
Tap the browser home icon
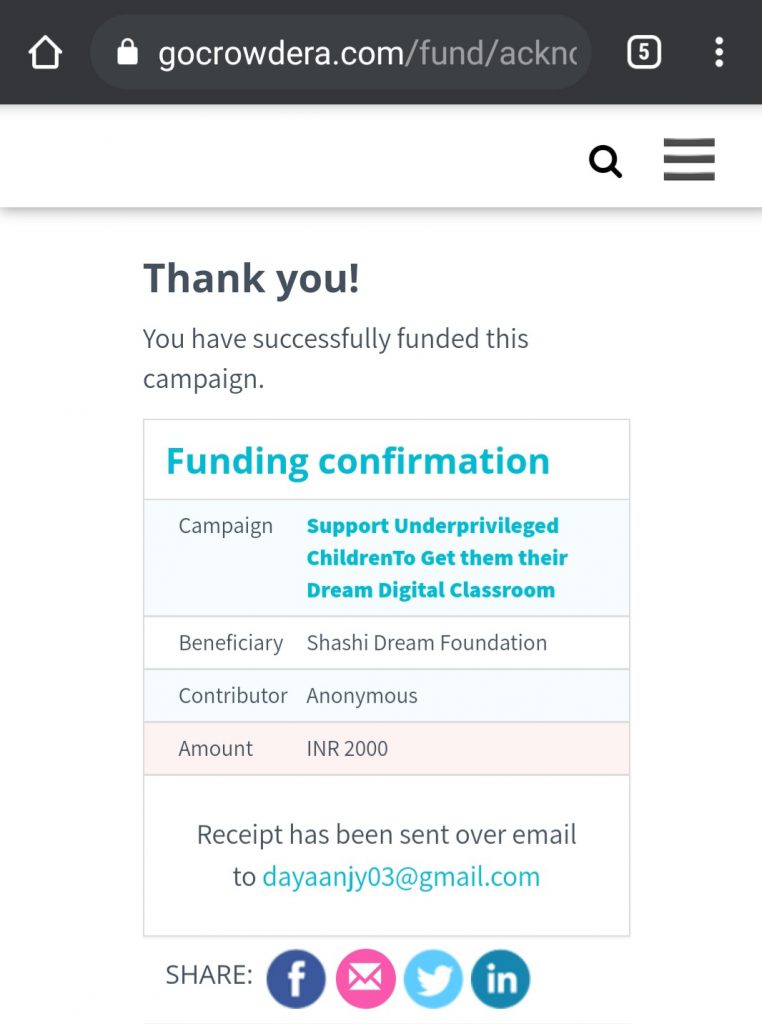(x=45, y=52)
